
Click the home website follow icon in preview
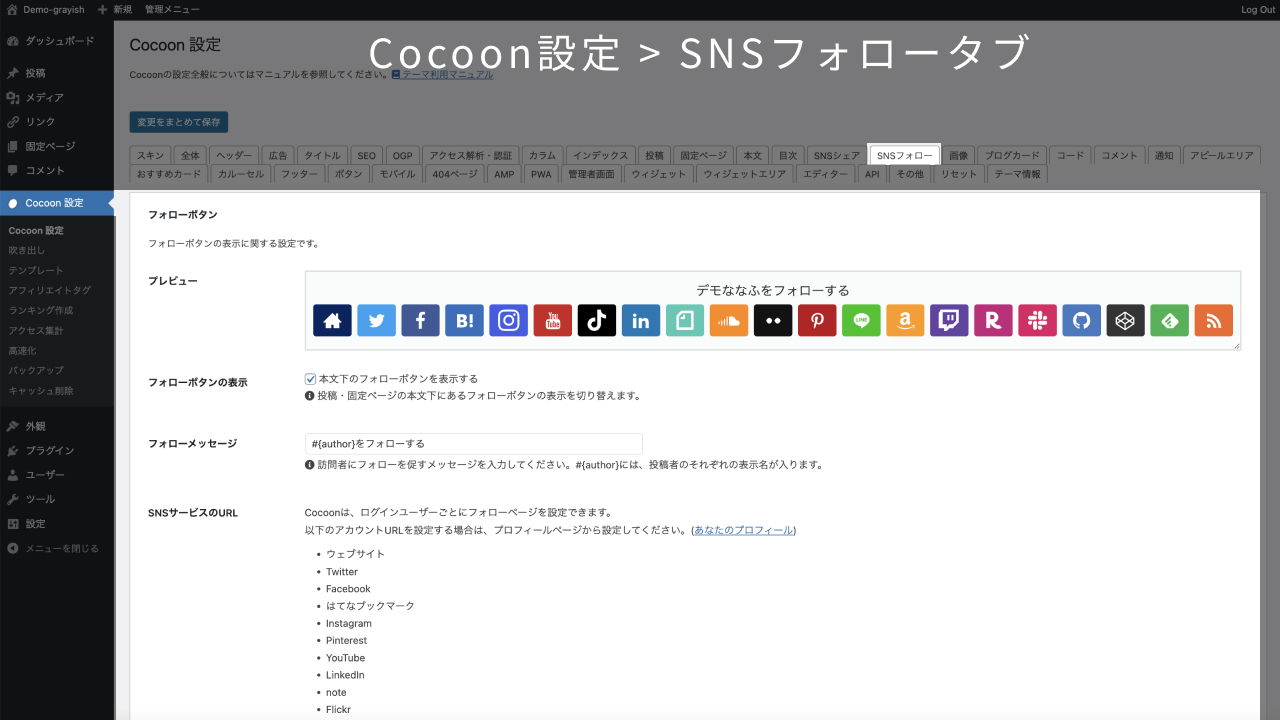pyautogui.click(x=332, y=320)
